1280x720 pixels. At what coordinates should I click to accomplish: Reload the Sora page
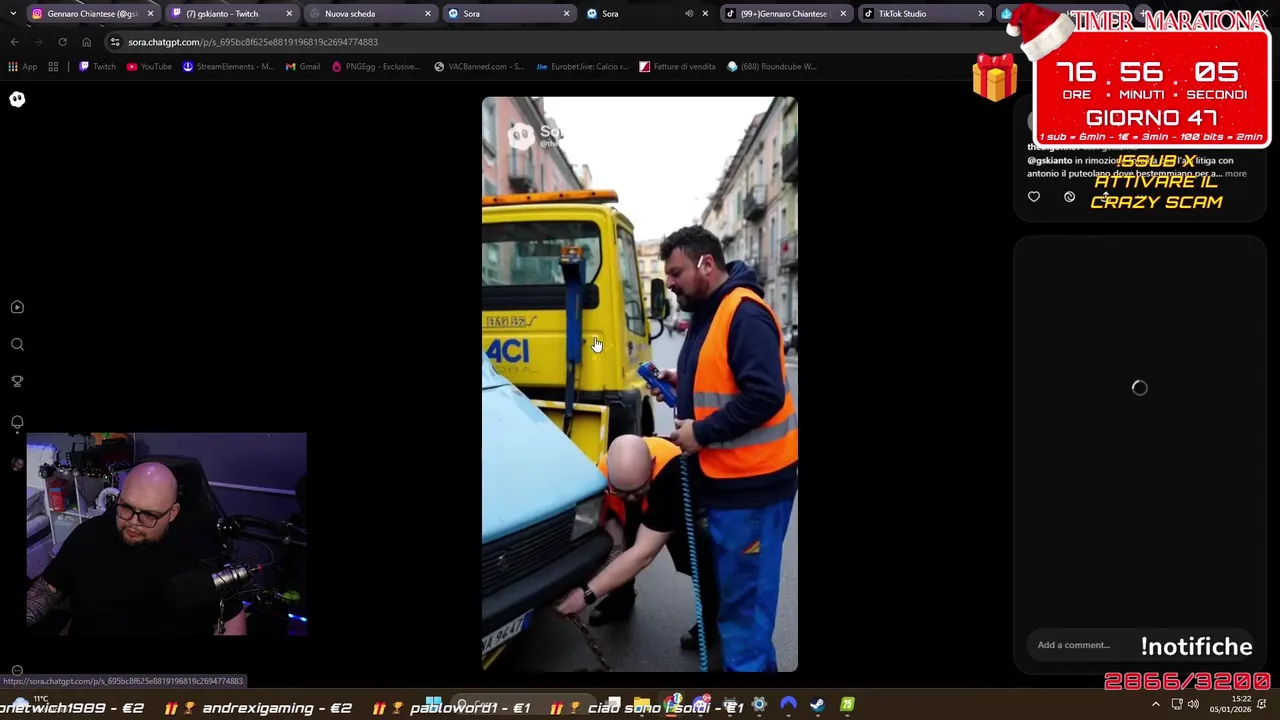62,42
